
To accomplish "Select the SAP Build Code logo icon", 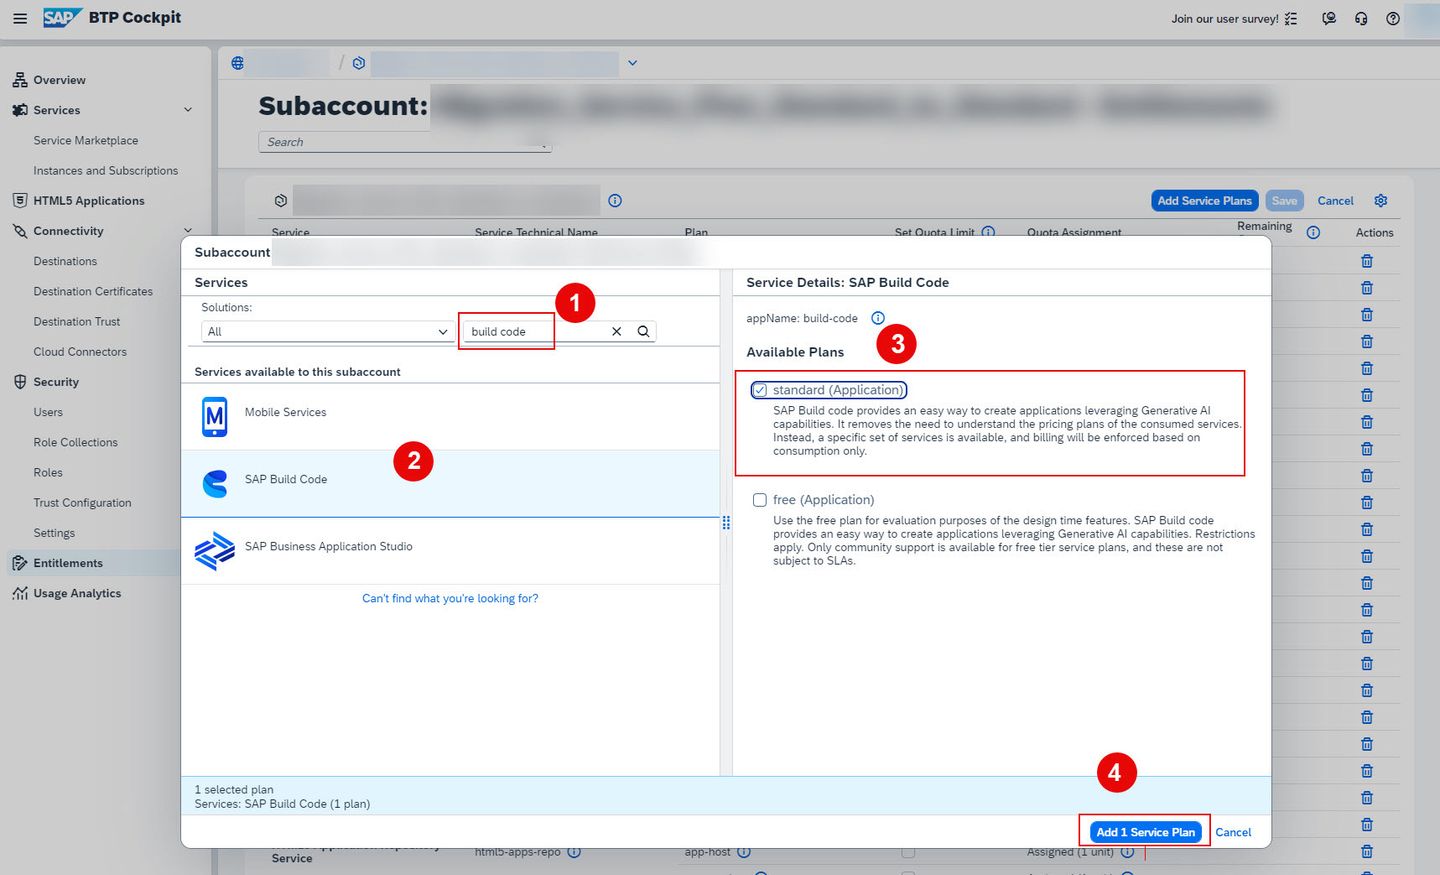I will [215, 483].
